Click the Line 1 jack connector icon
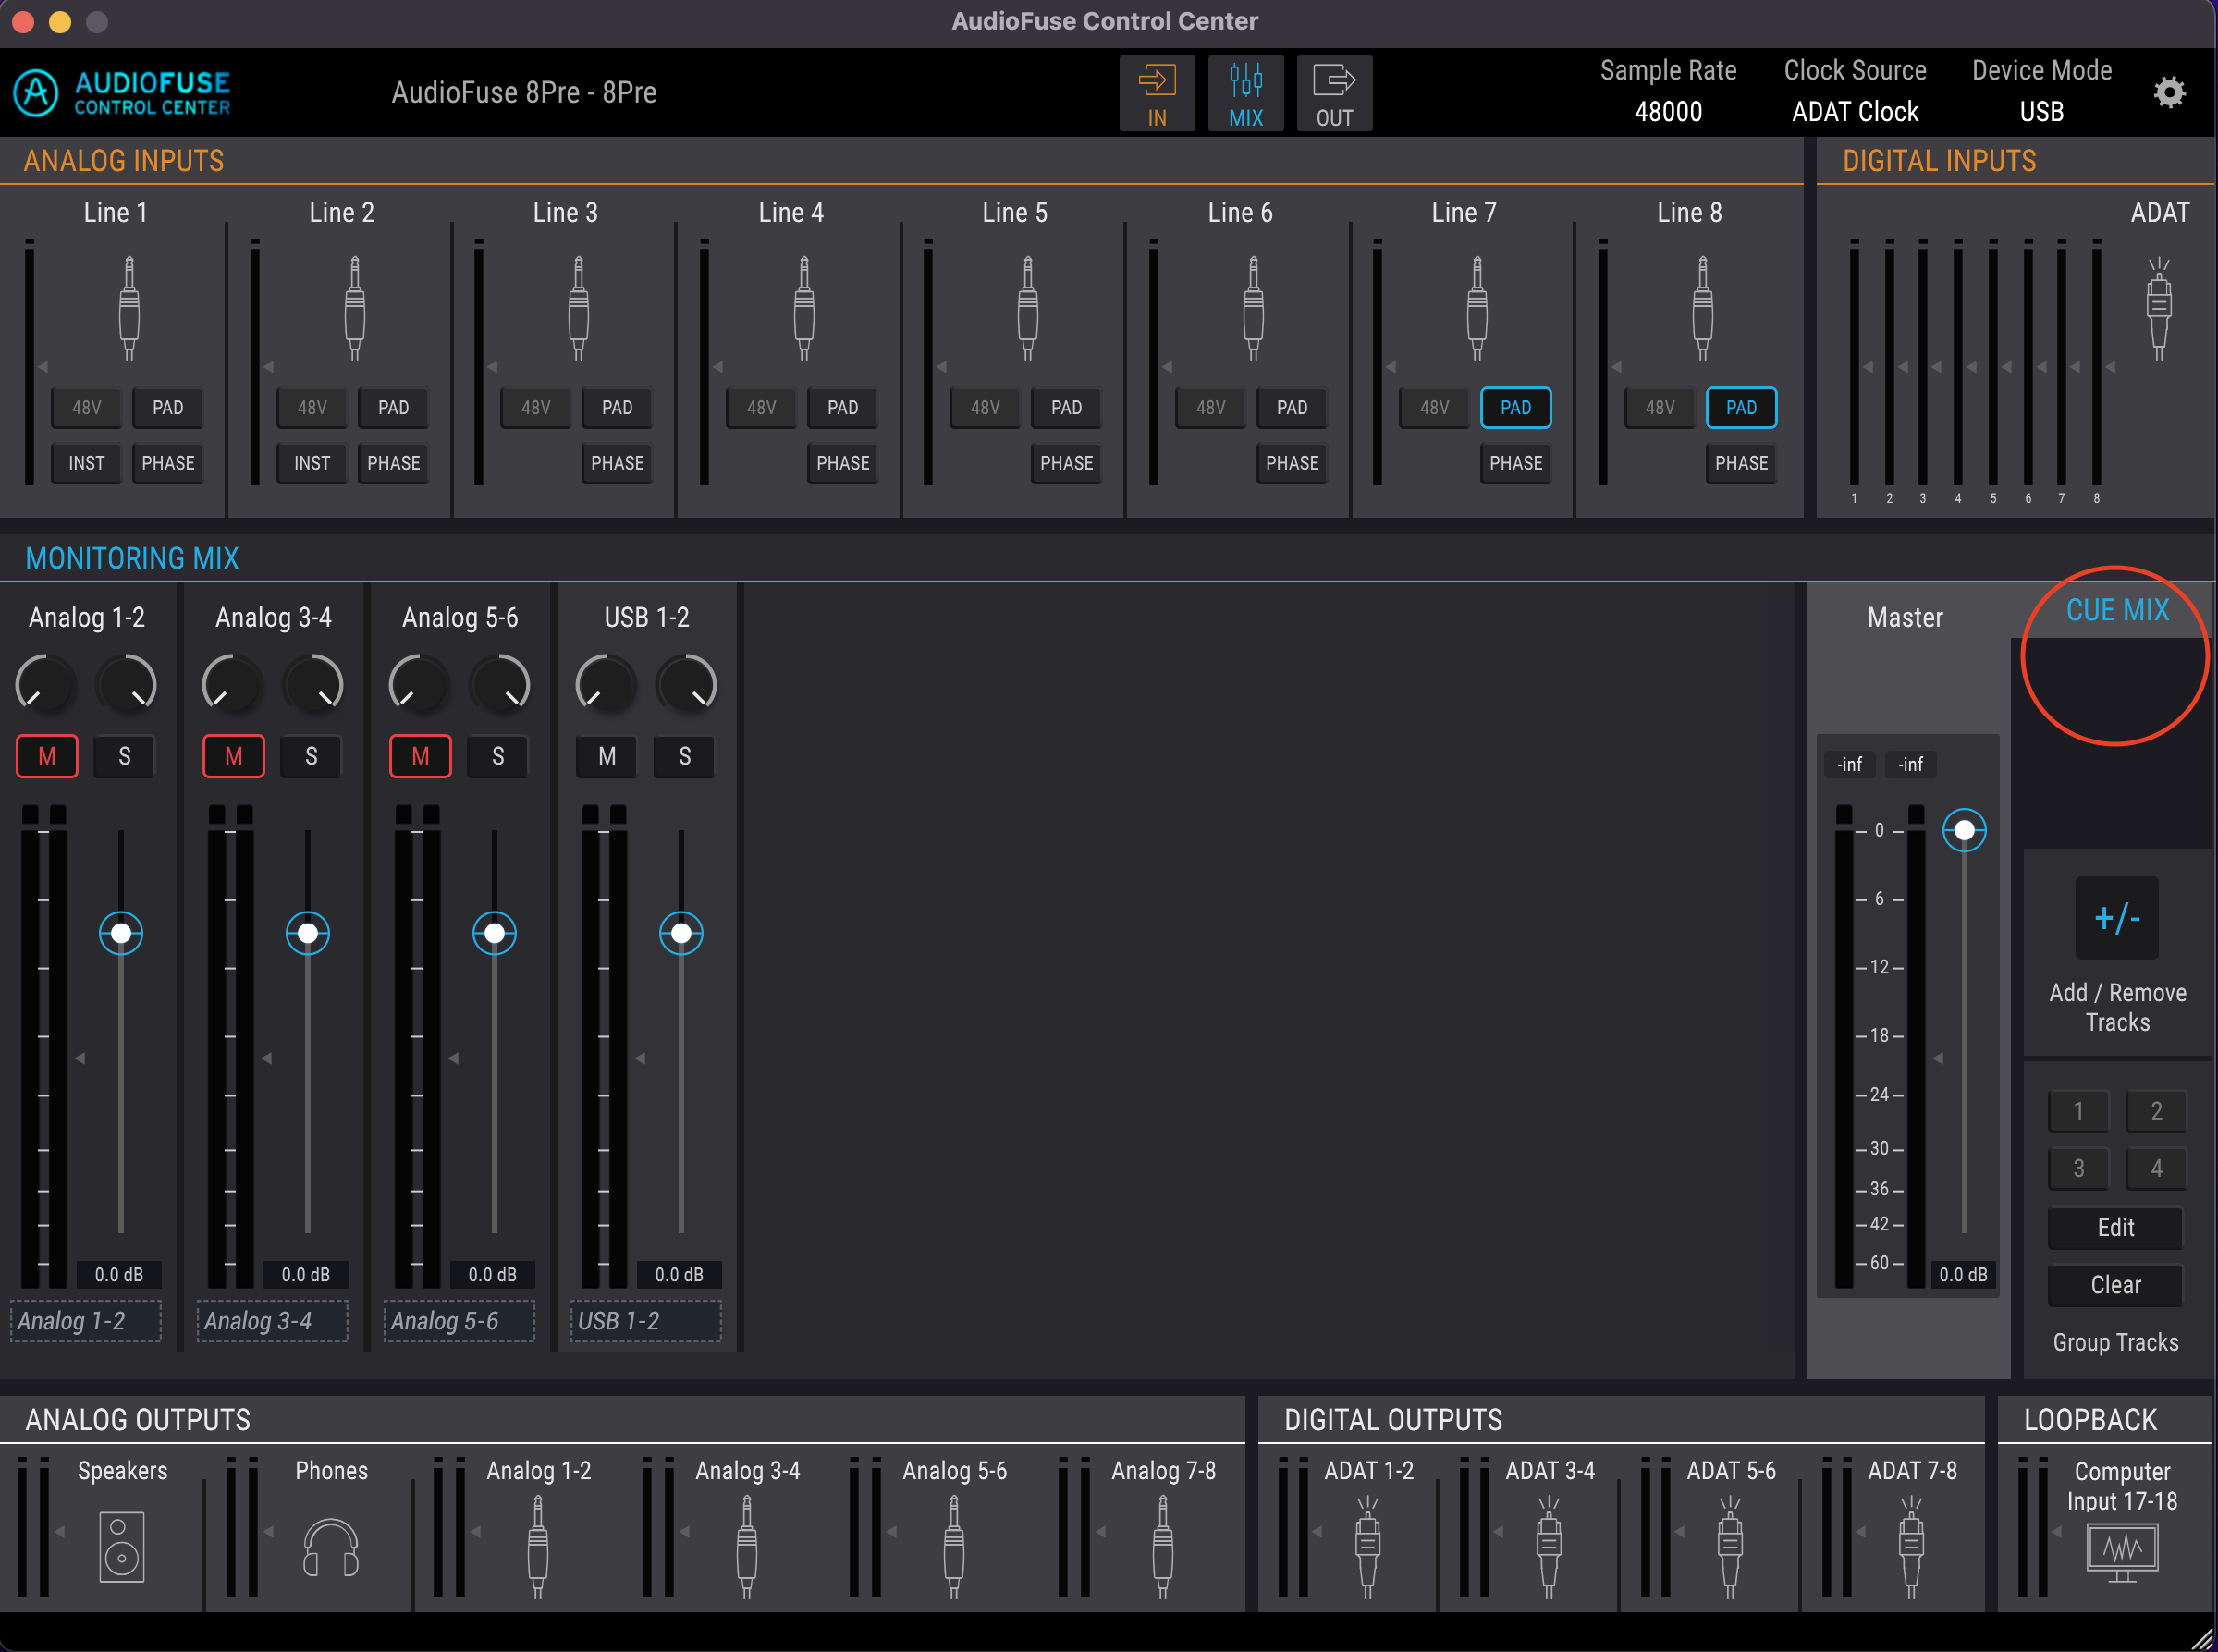The image size is (2218, 1652). [x=129, y=308]
